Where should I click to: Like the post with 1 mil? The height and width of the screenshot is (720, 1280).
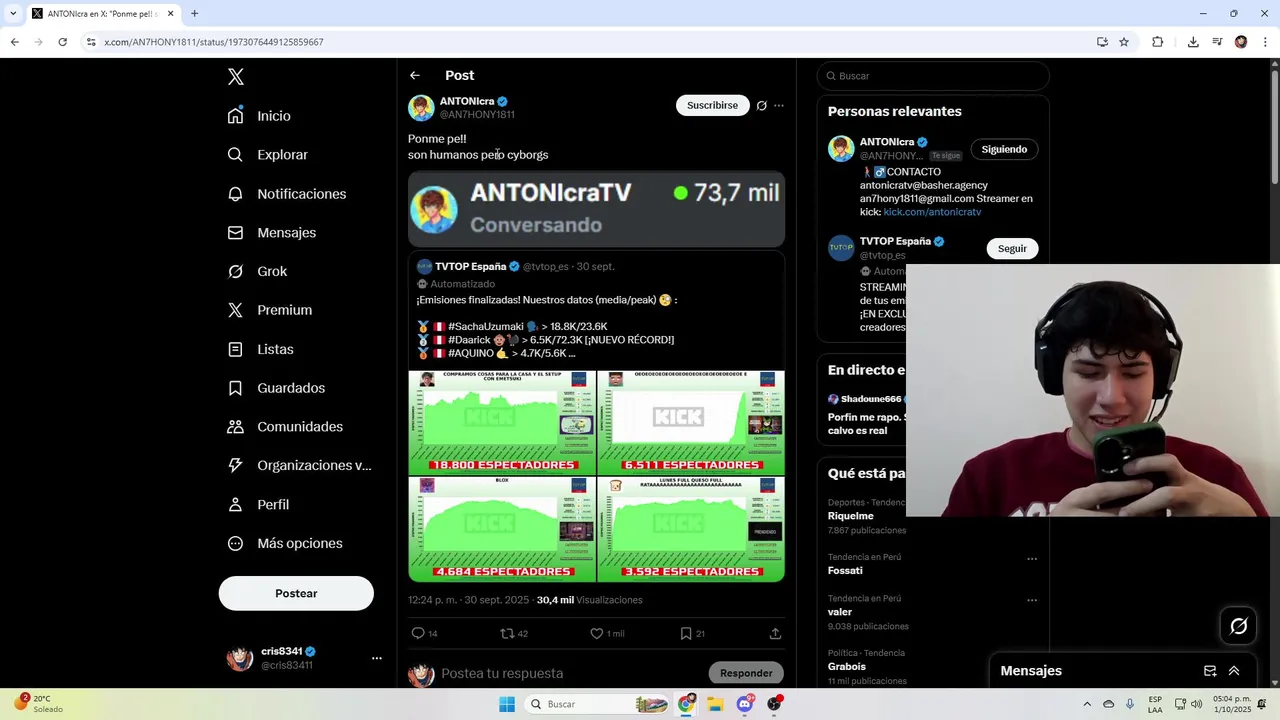pyautogui.click(x=596, y=633)
